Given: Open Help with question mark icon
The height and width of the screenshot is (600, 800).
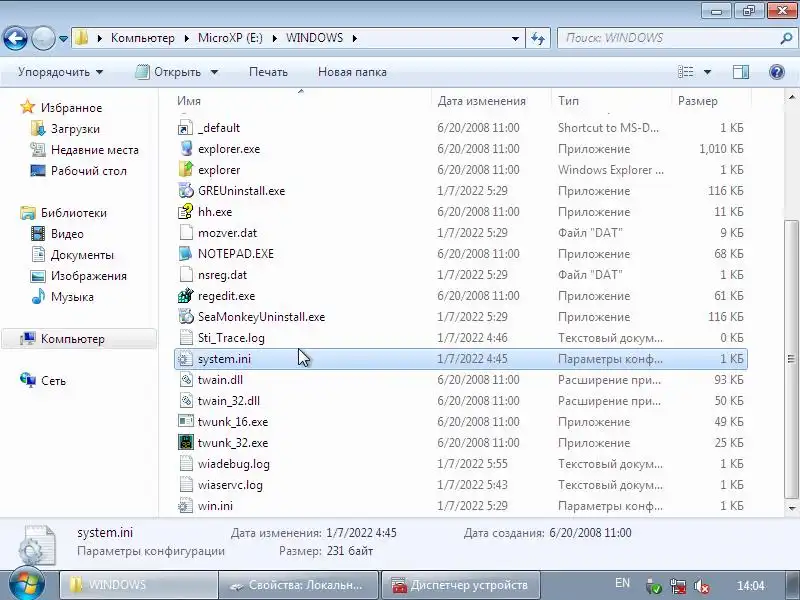Looking at the screenshot, I should point(777,72).
